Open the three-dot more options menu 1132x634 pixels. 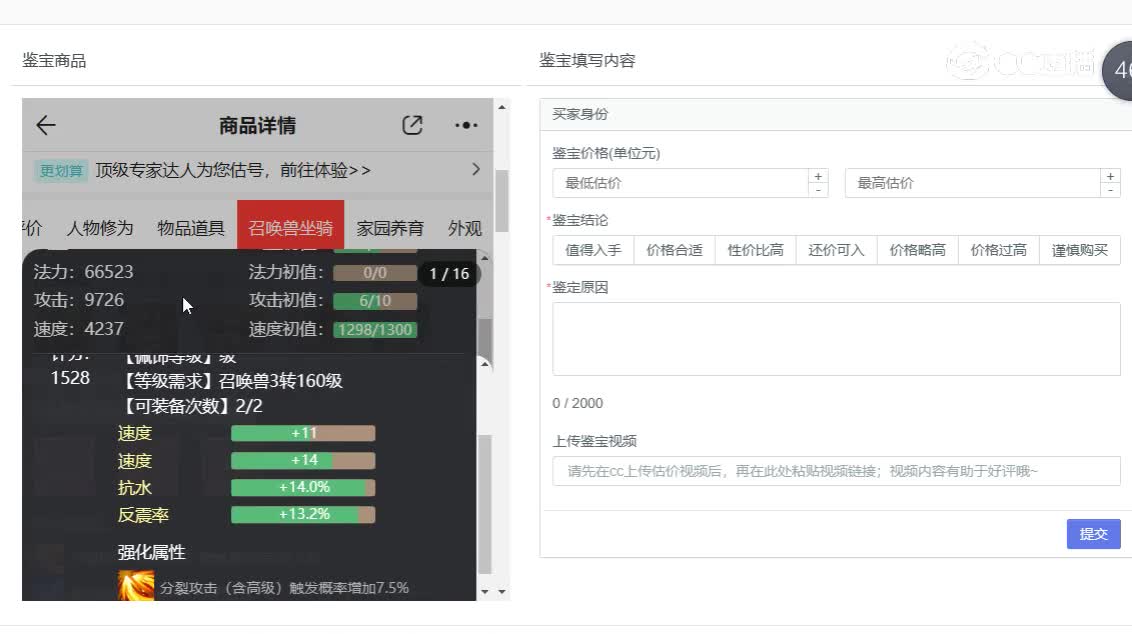tap(466, 126)
